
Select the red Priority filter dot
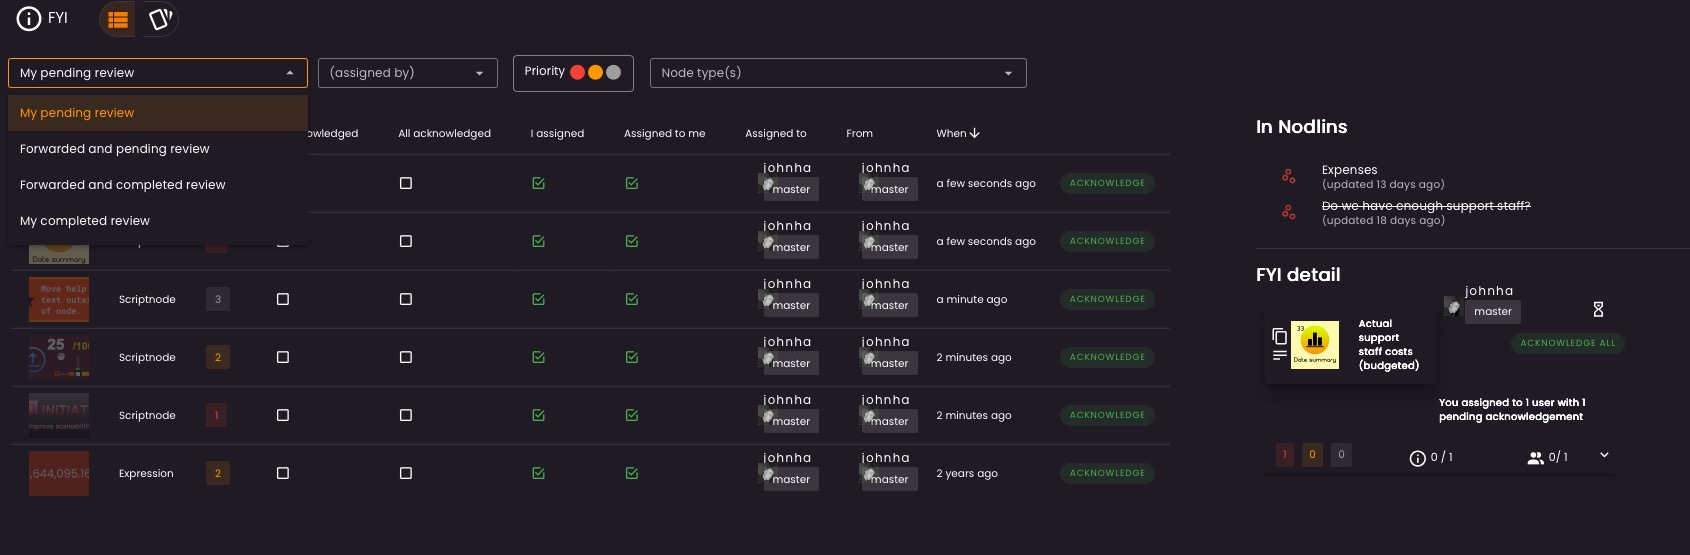point(577,72)
